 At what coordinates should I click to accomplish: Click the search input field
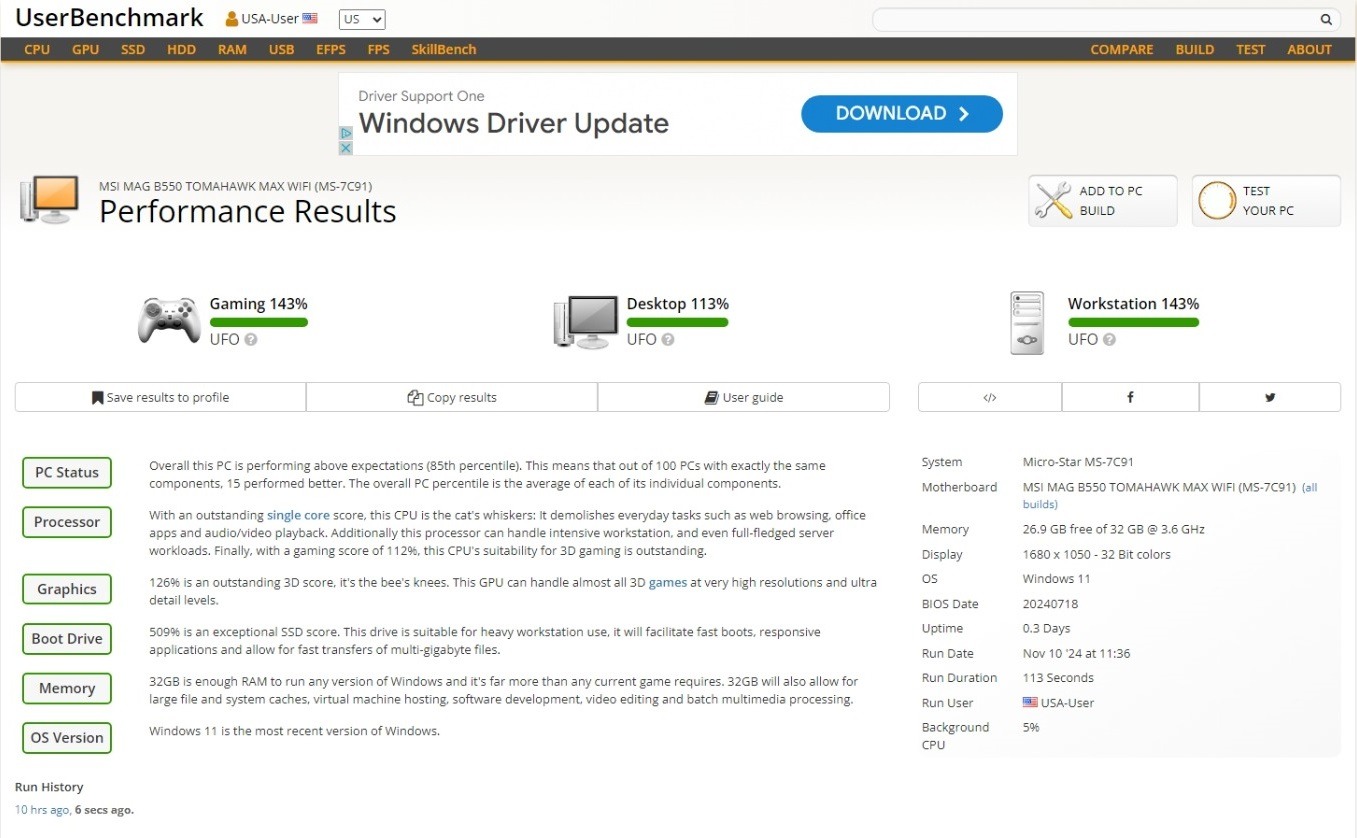(x=1095, y=19)
